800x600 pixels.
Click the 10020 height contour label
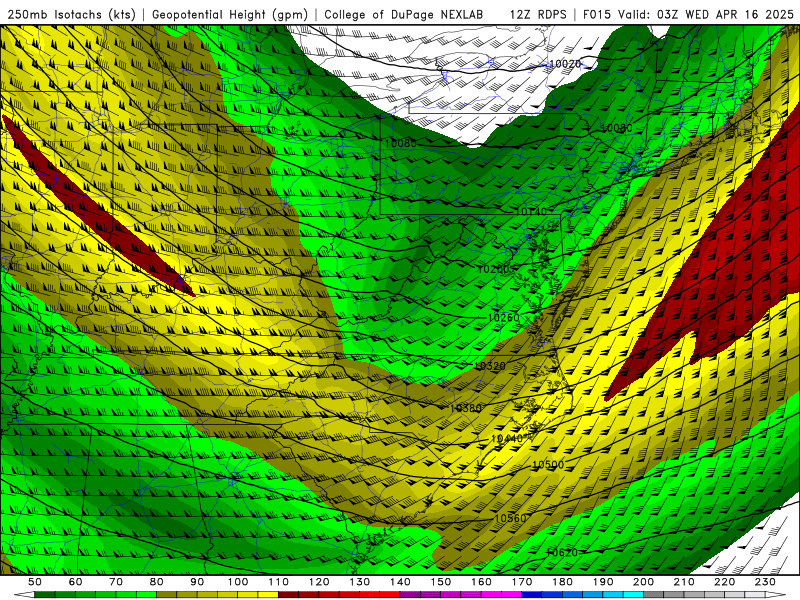(565, 64)
